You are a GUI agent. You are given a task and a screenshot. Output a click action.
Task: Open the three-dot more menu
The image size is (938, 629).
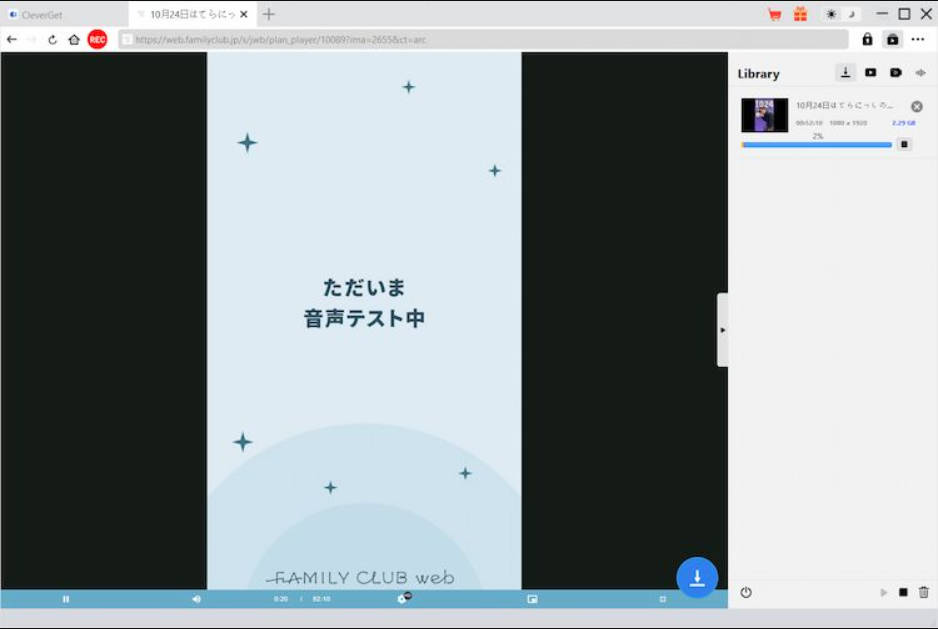click(917, 39)
